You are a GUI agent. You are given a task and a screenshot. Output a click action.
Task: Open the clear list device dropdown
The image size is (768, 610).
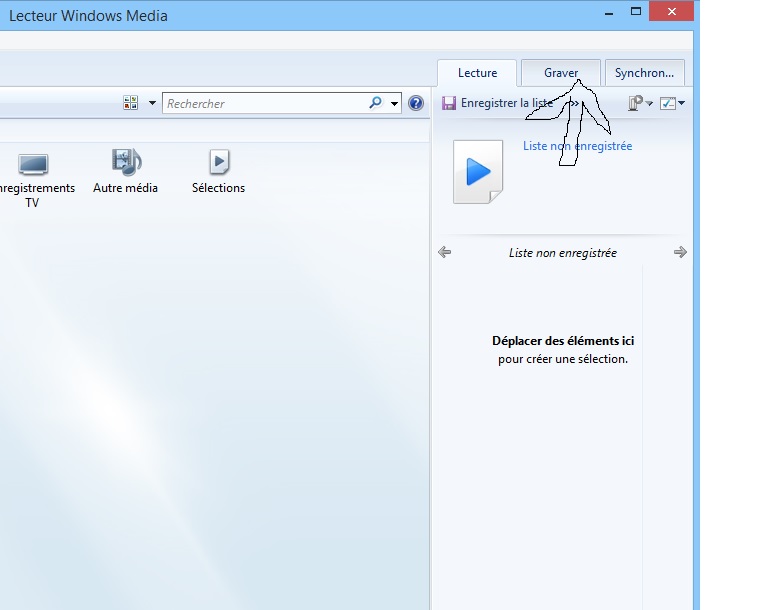click(x=639, y=103)
